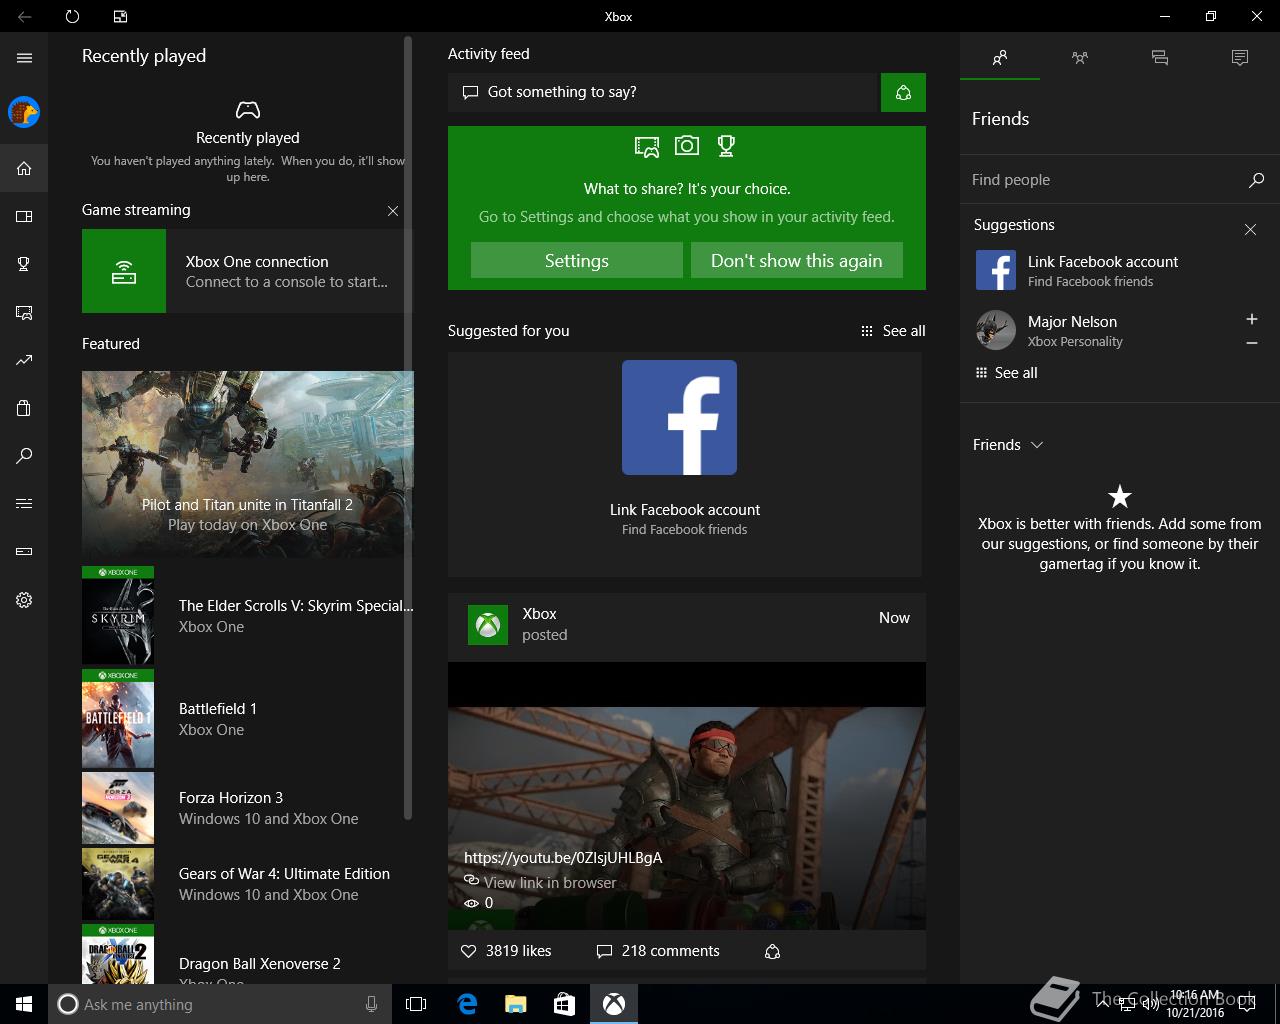Click the Settings button in green banner
This screenshot has height=1024, width=1280.
click(x=577, y=260)
